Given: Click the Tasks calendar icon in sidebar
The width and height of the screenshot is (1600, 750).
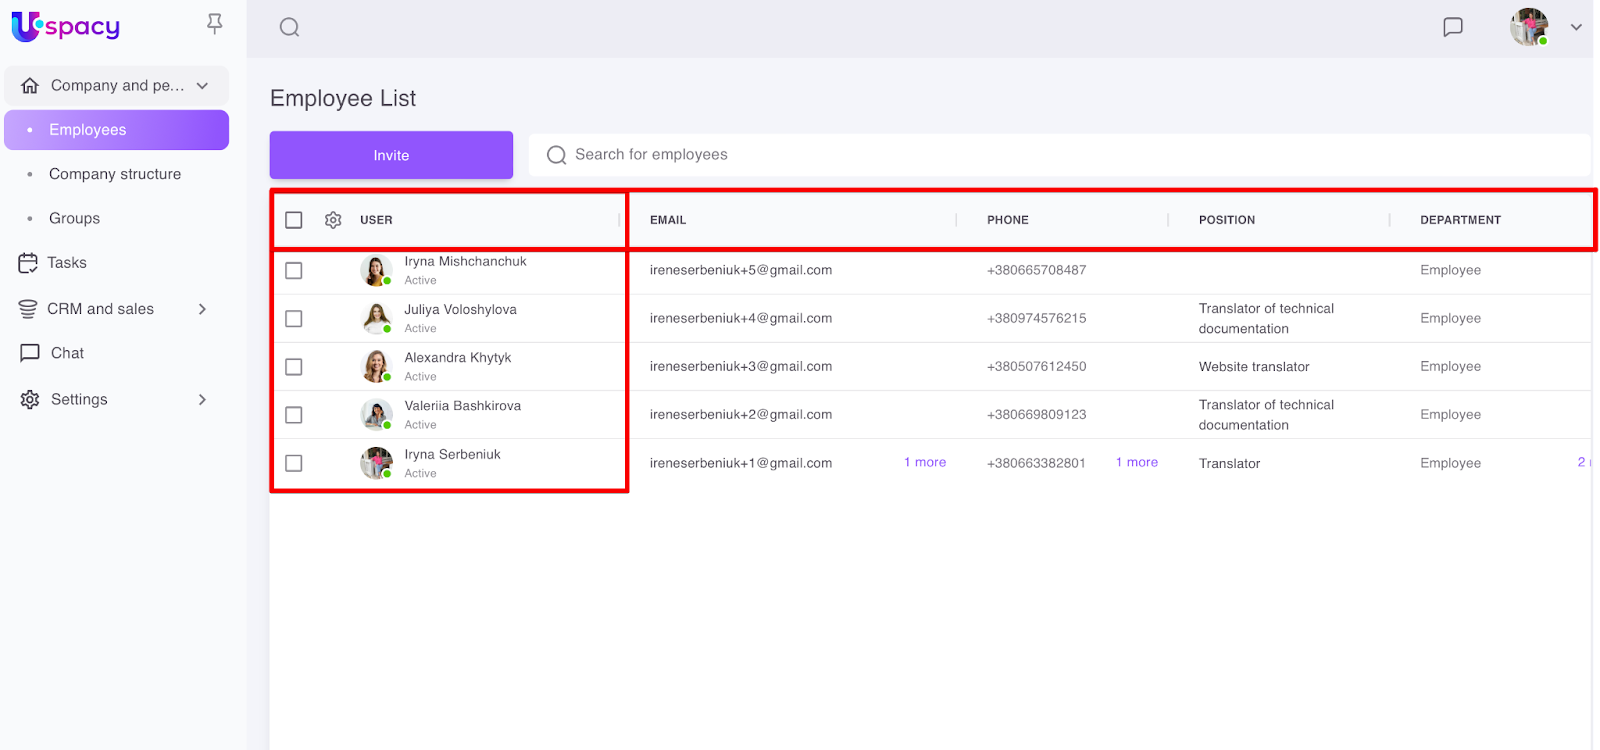Looking at the screenshot, I should (x=28, y=263).
